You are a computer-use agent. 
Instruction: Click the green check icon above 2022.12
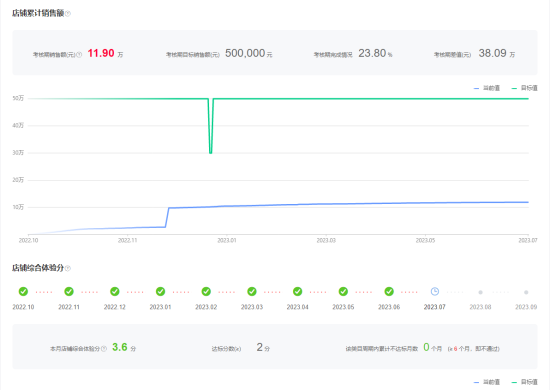coord(115,291)
